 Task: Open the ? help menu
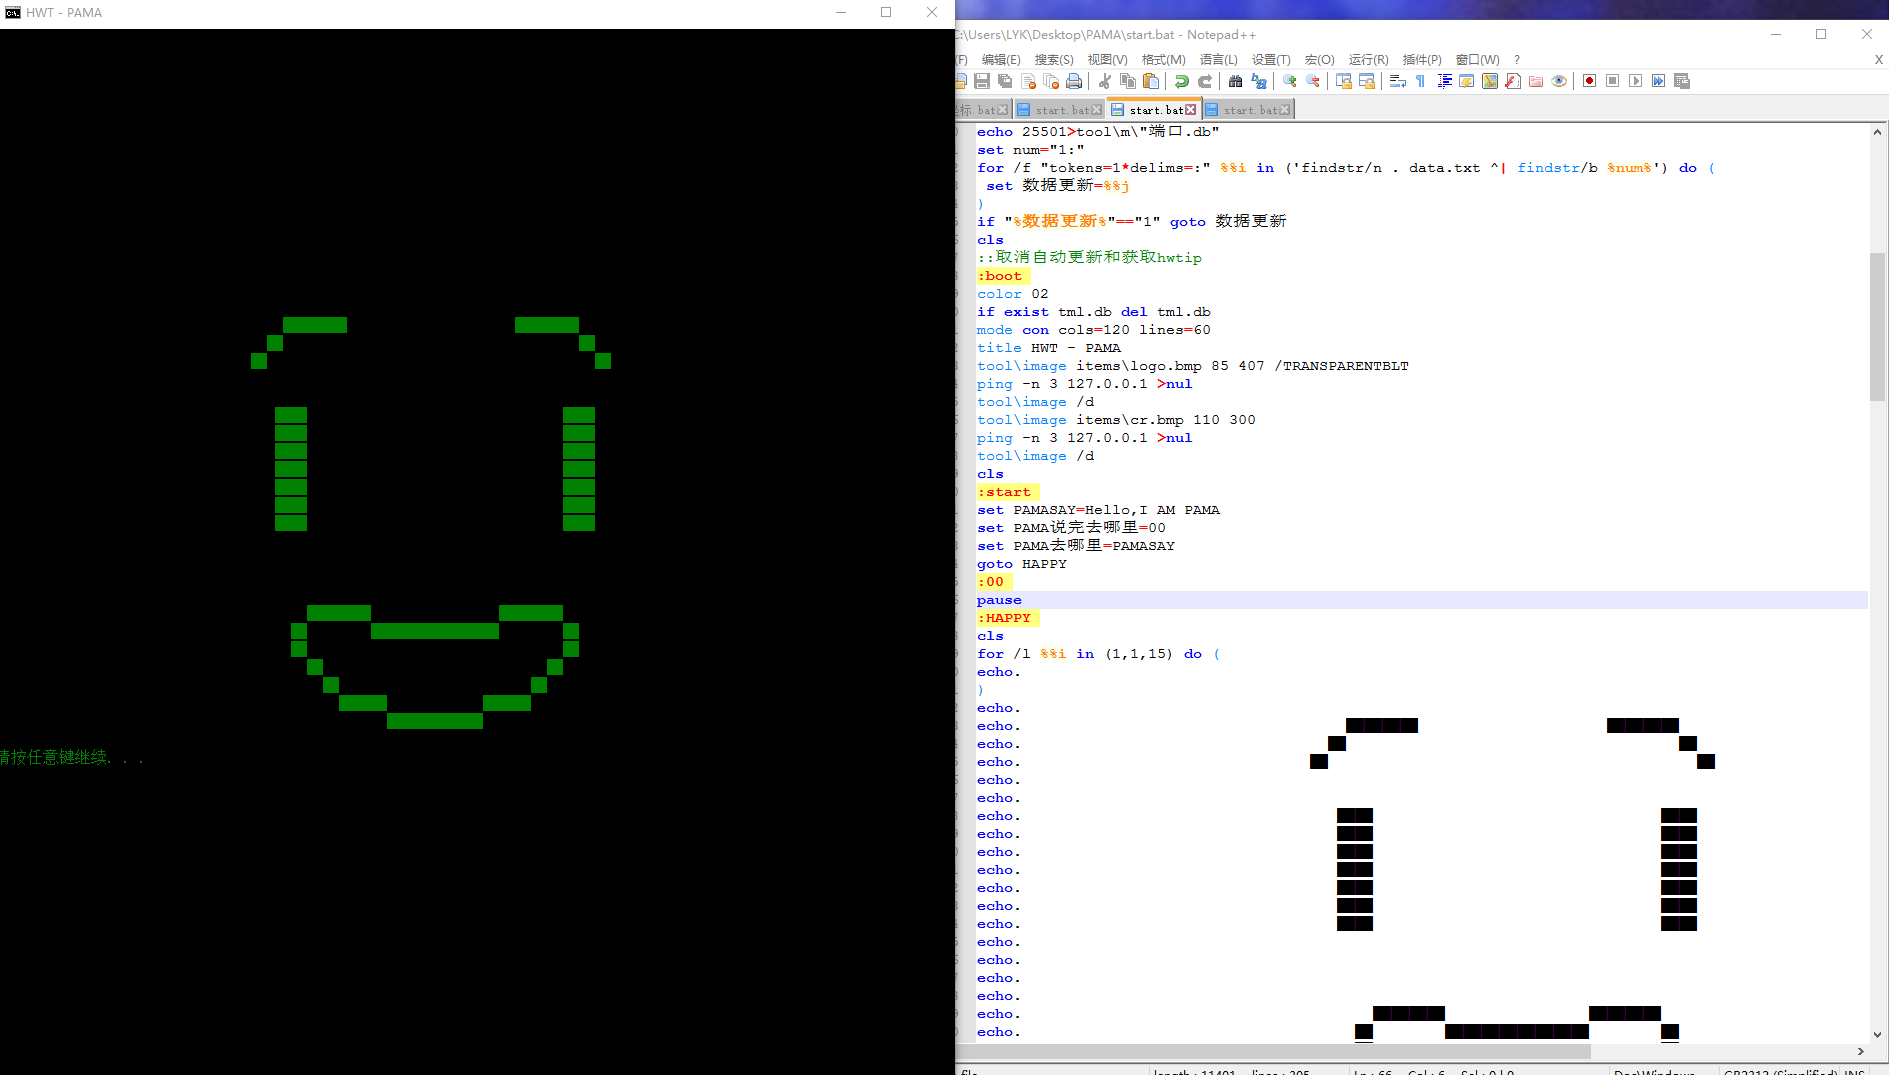point(1517,60)
